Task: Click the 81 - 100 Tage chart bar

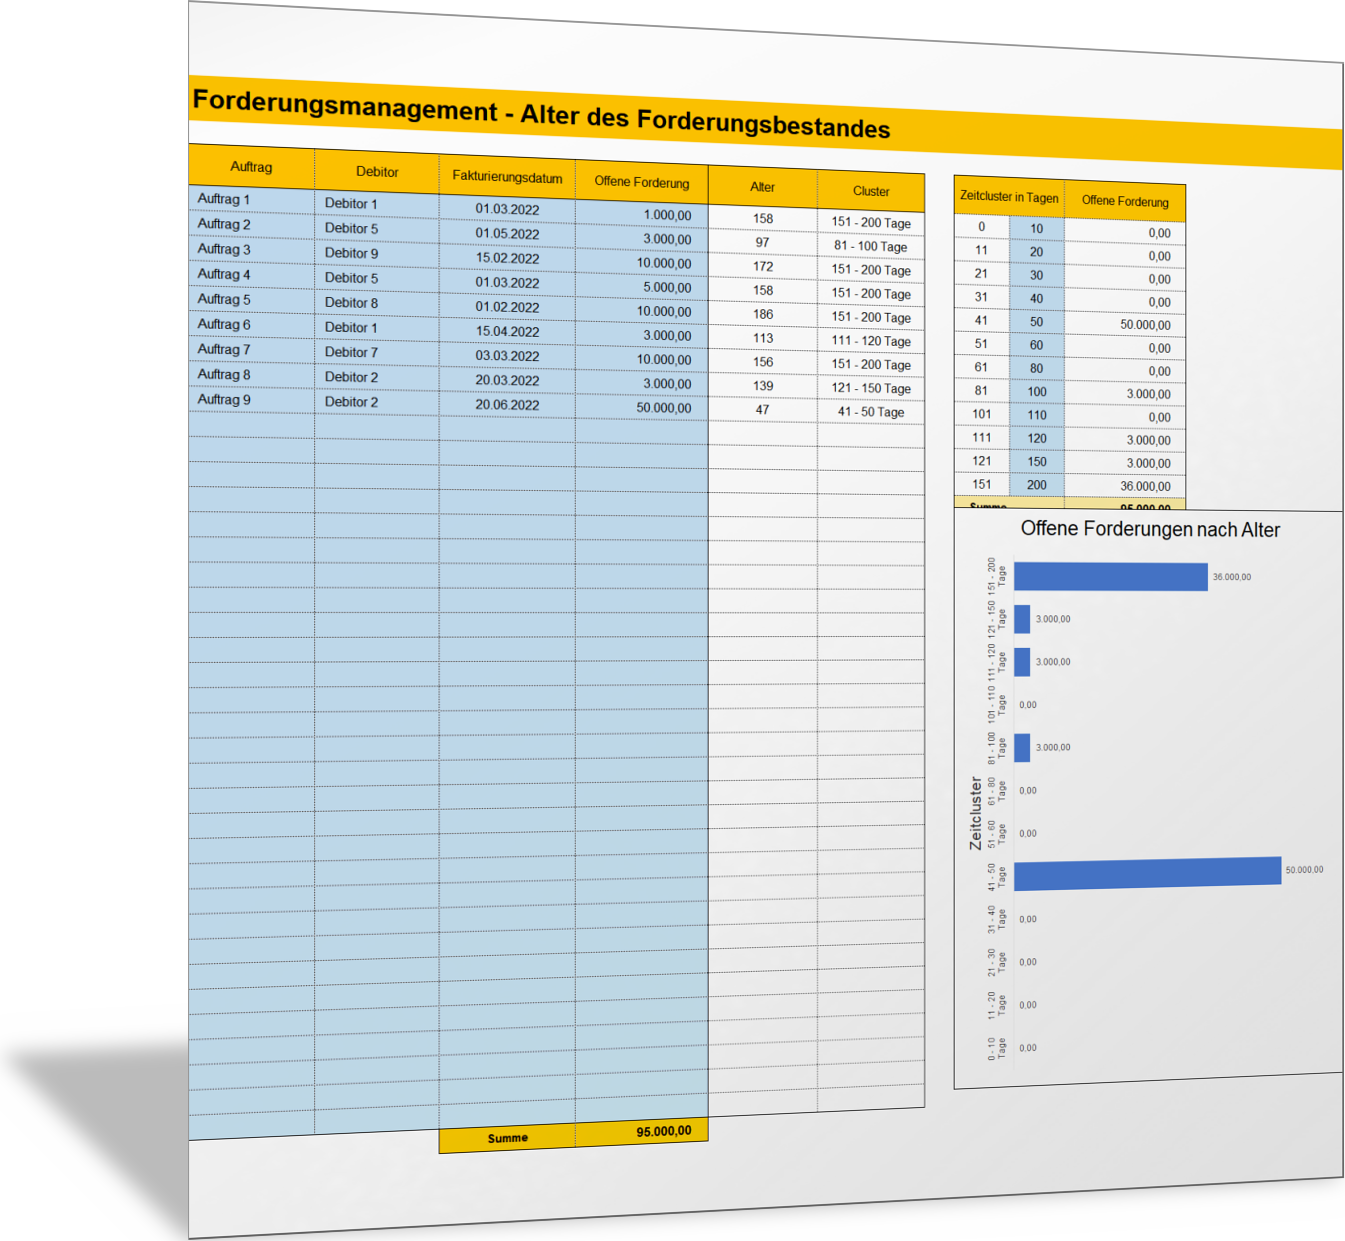Action: [x=1022, y=747]
